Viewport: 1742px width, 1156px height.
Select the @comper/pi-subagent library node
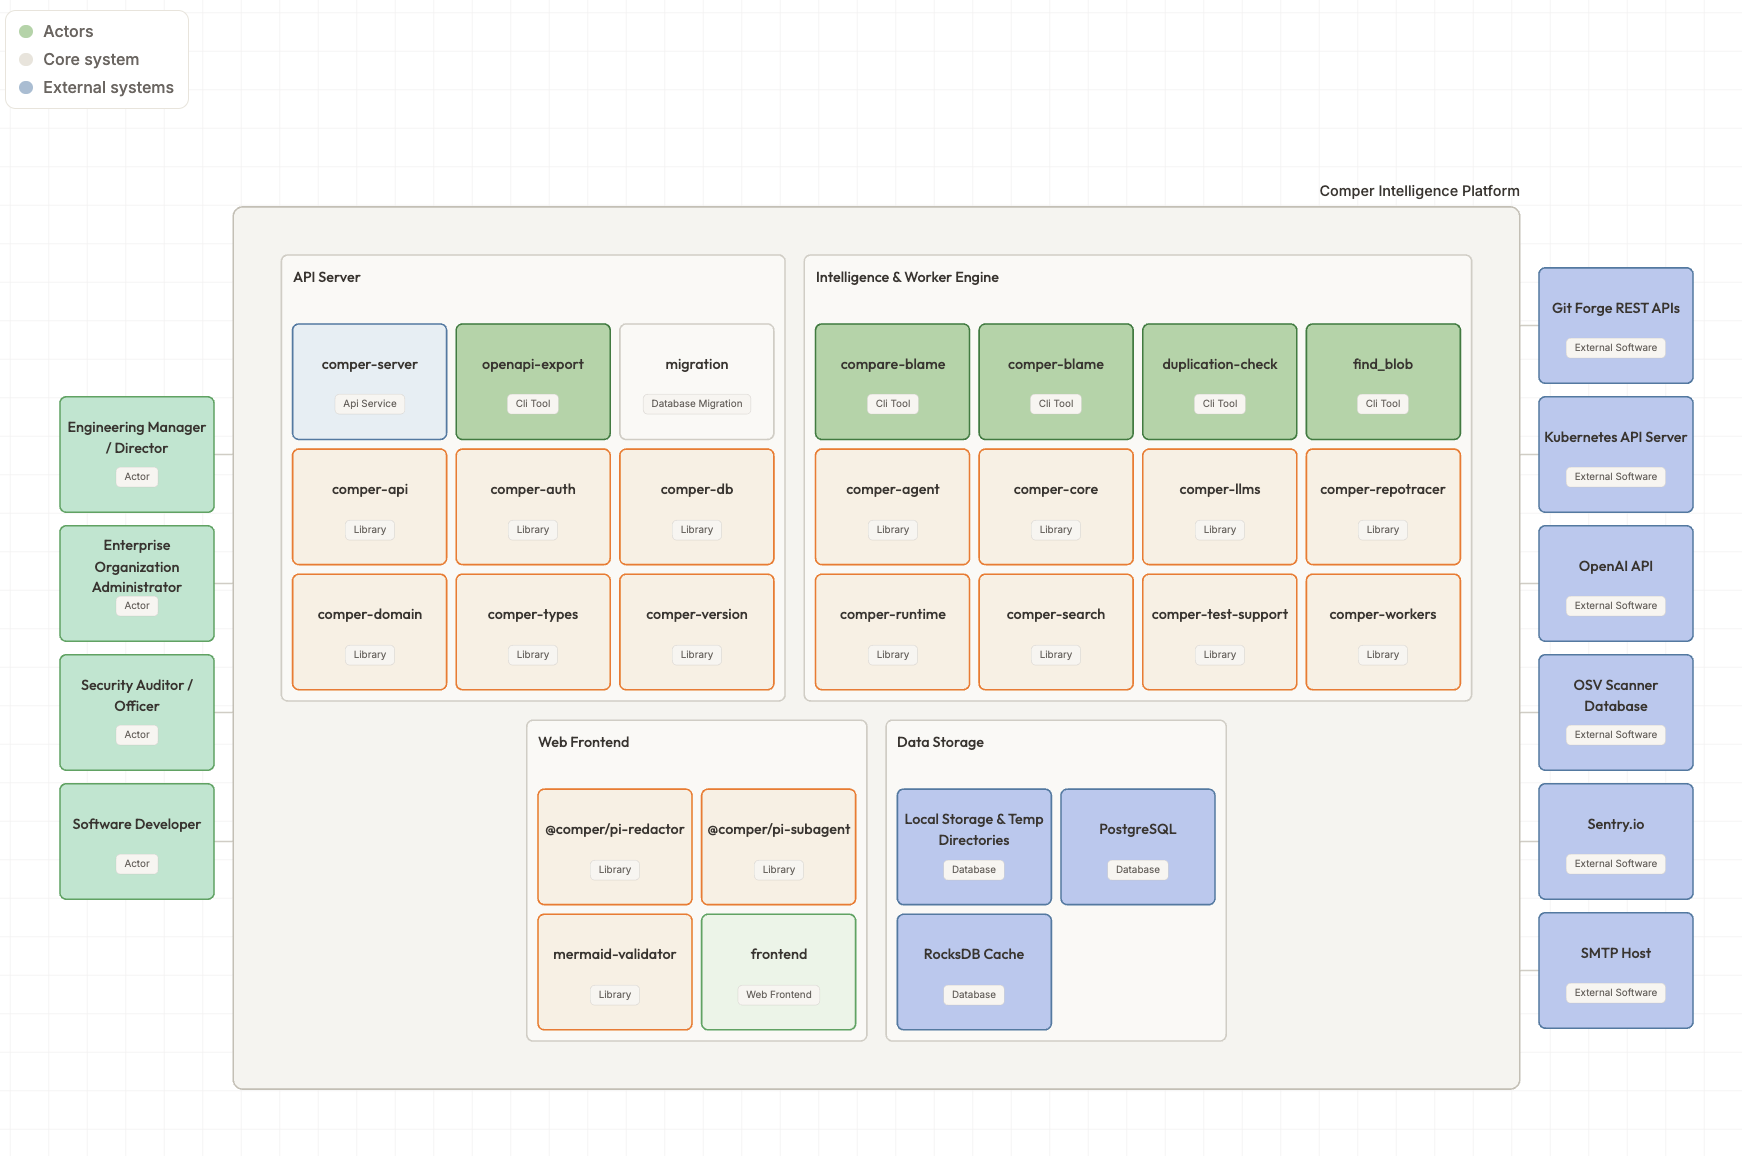coord(779,847)
